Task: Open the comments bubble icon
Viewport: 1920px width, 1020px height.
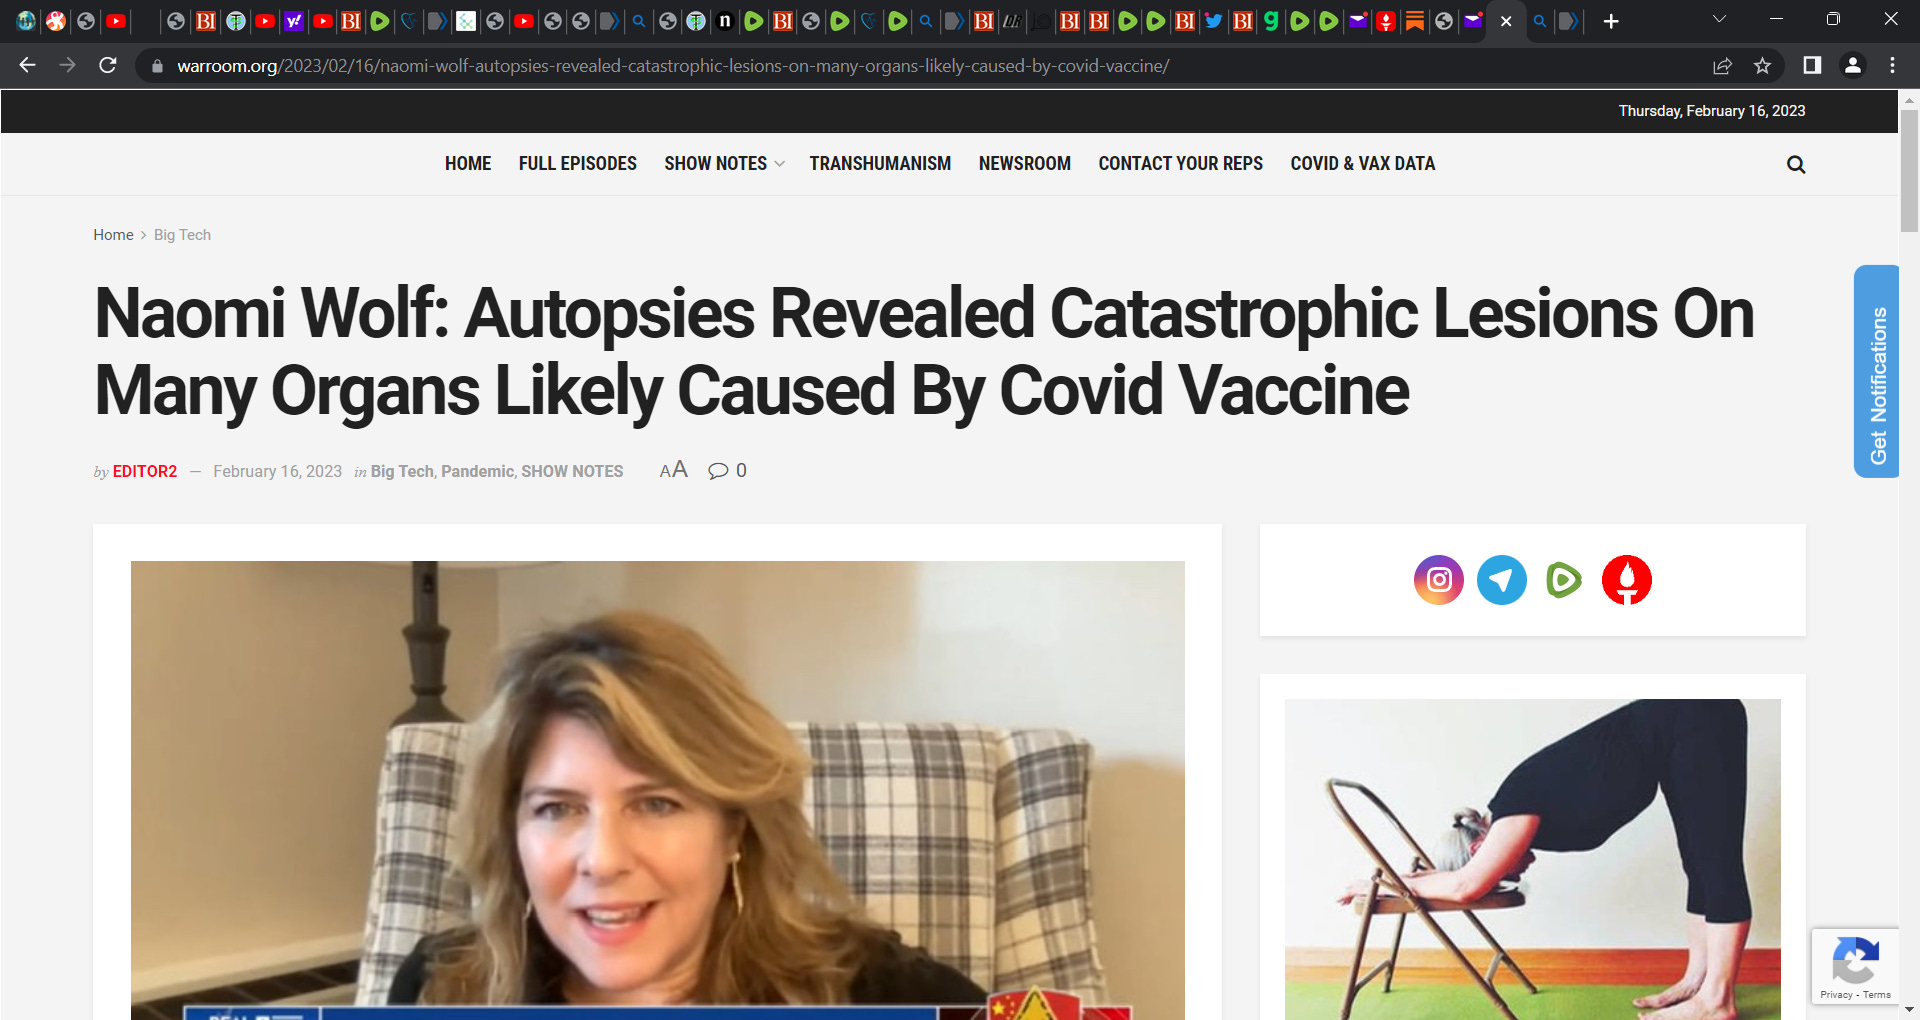Action: tap(718, 471)
